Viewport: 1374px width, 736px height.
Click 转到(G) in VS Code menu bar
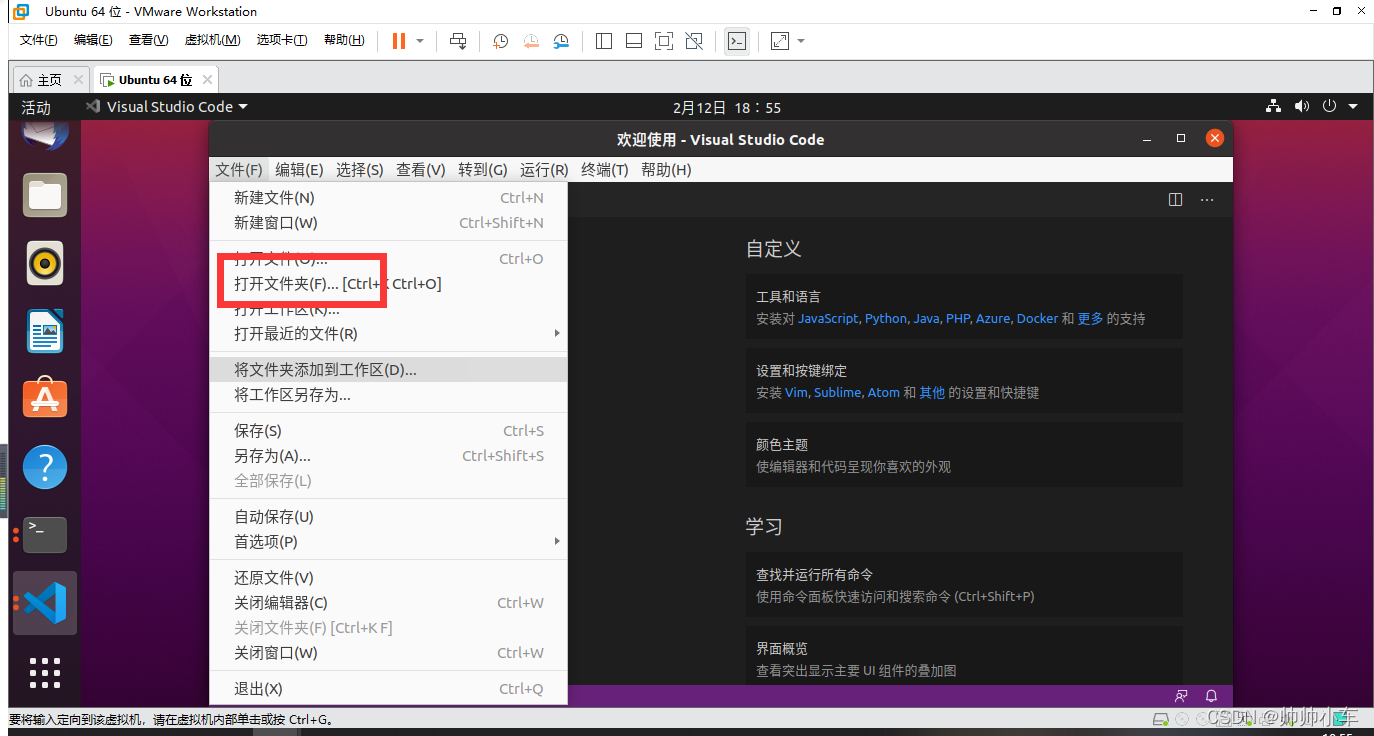click(482, 170)
